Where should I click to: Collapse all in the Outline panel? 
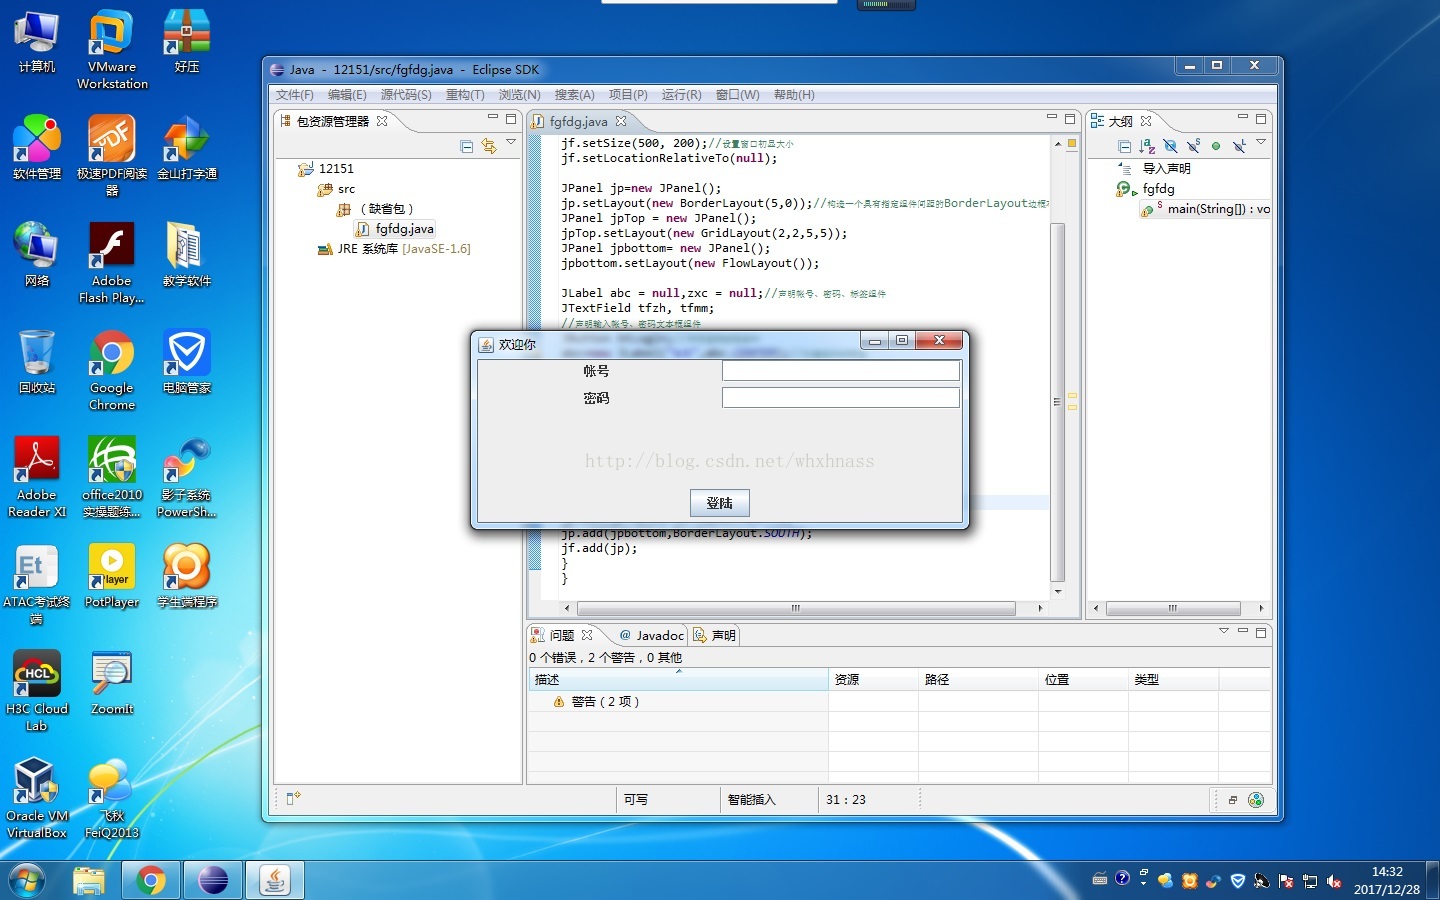coord(1124,146)
